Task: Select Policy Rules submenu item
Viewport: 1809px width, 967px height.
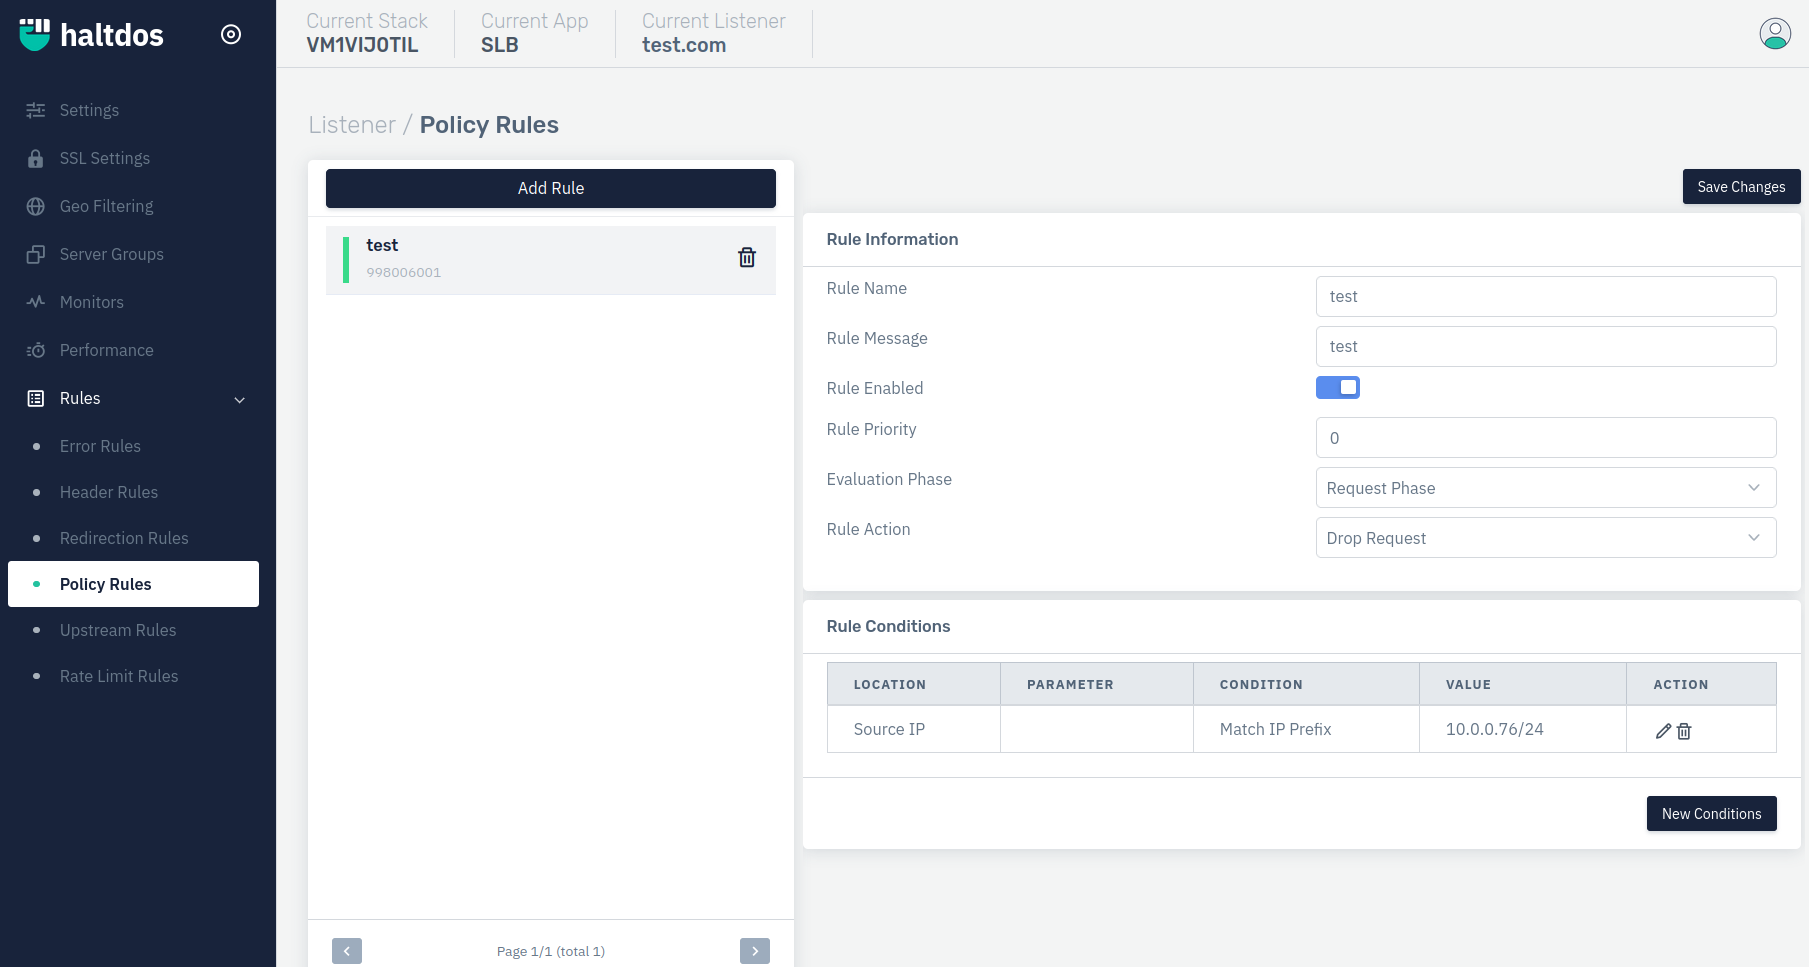Action: click(133, 584)
